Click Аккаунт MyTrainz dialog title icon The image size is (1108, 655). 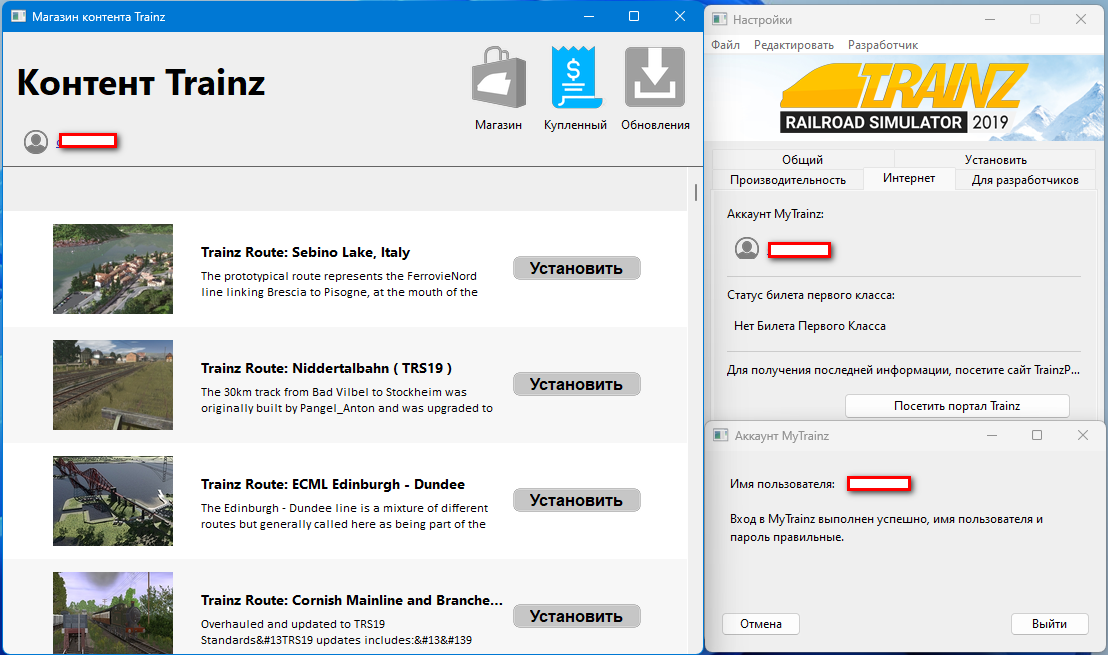click(x=721, y=435)
